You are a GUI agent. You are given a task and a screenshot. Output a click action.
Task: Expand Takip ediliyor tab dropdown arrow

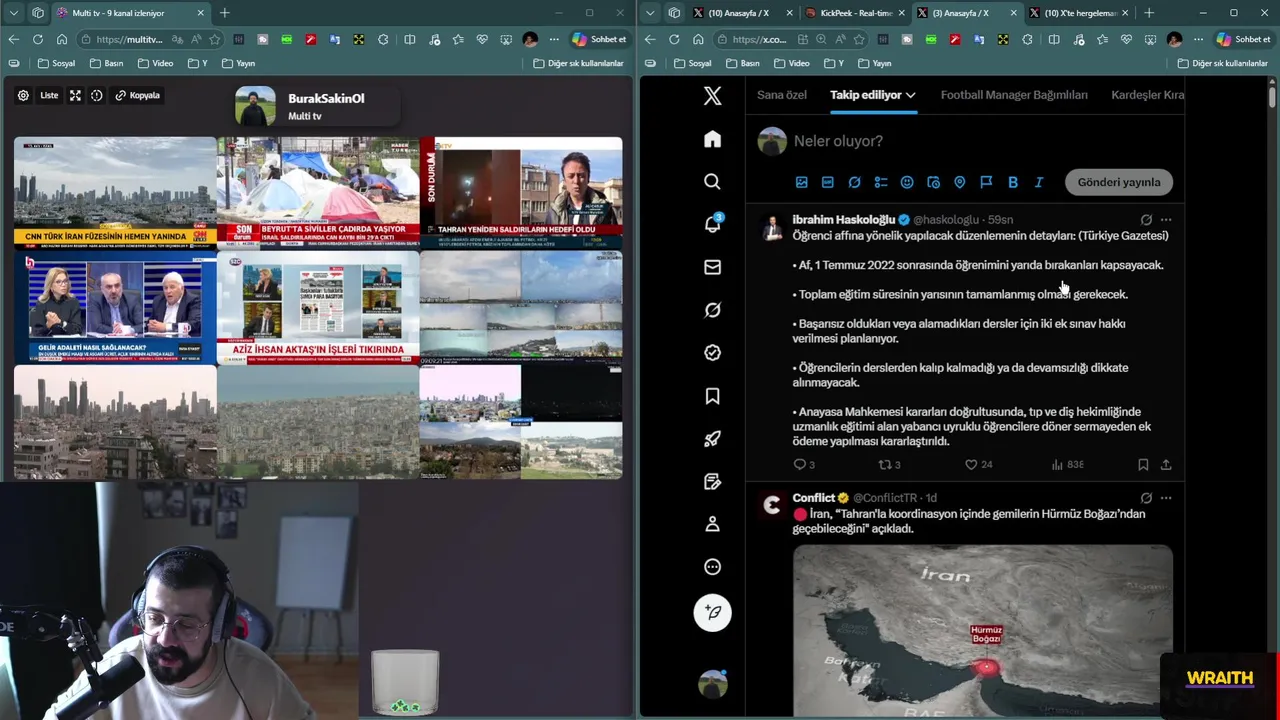pyautogui.click(x=910, y=95)
